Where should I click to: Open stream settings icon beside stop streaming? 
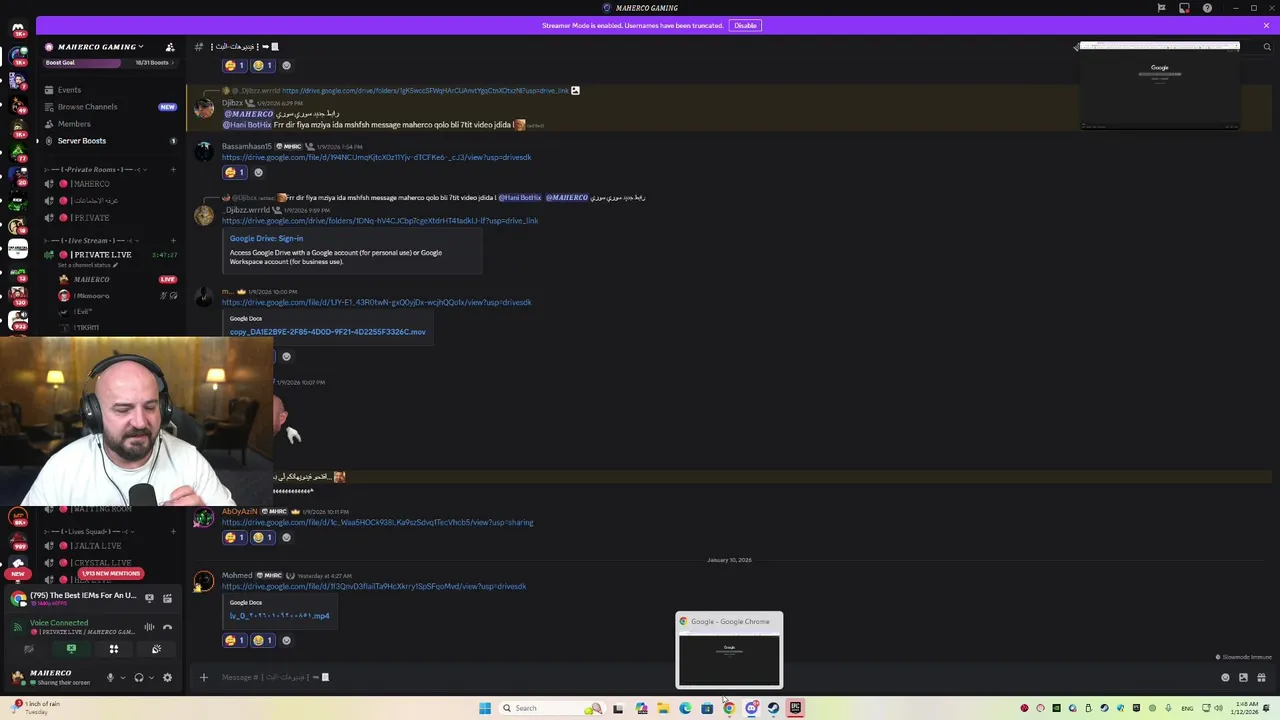tap(167, 598)
